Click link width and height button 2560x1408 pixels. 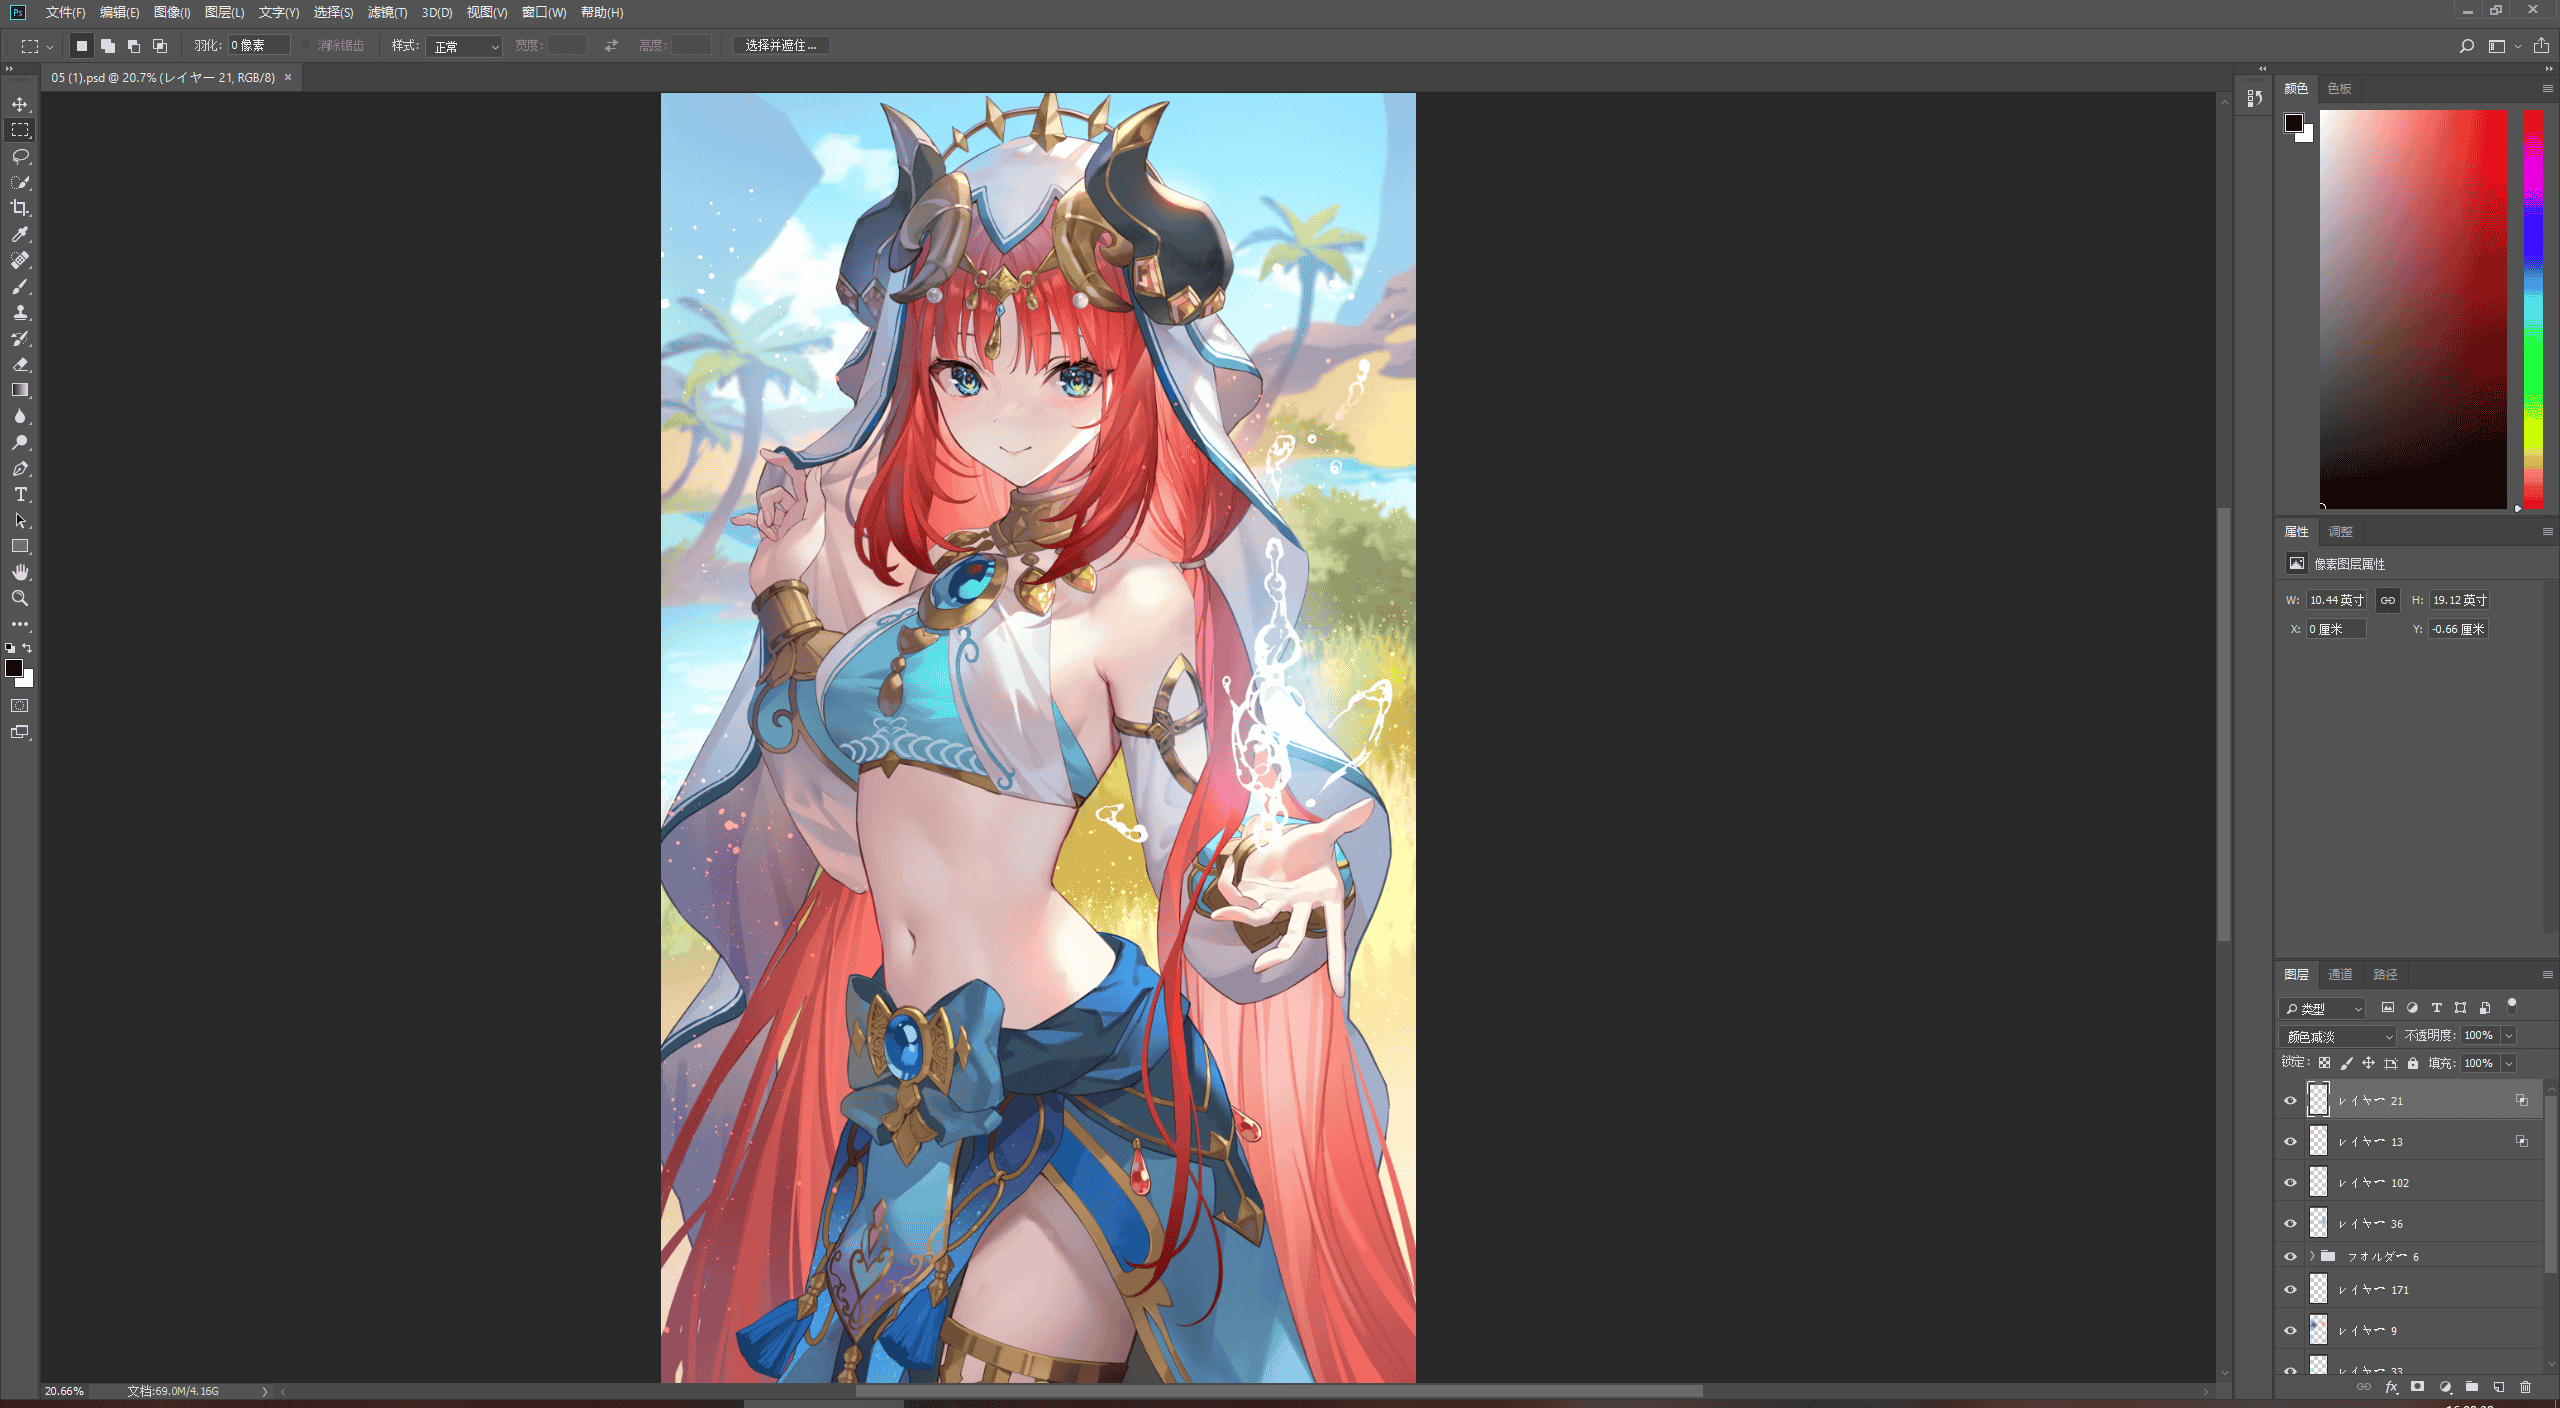(x=2388, y=600)
